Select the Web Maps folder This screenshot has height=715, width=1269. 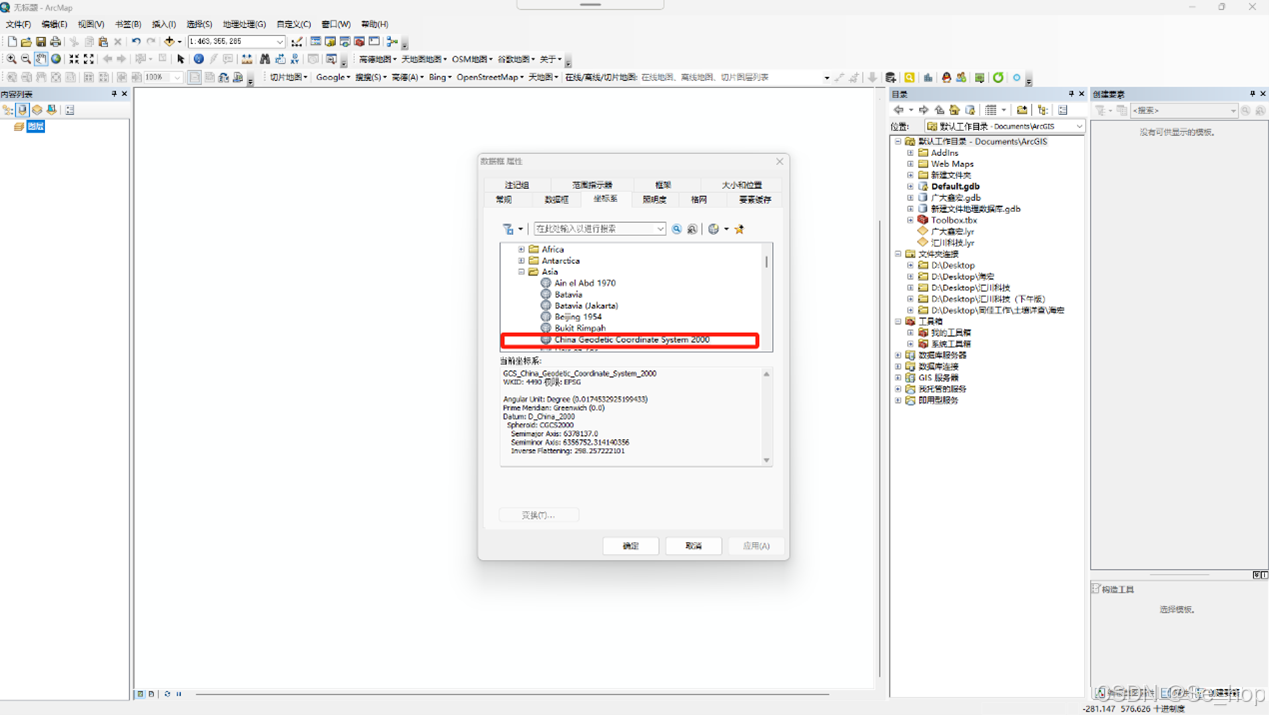(x=952, y=164)
